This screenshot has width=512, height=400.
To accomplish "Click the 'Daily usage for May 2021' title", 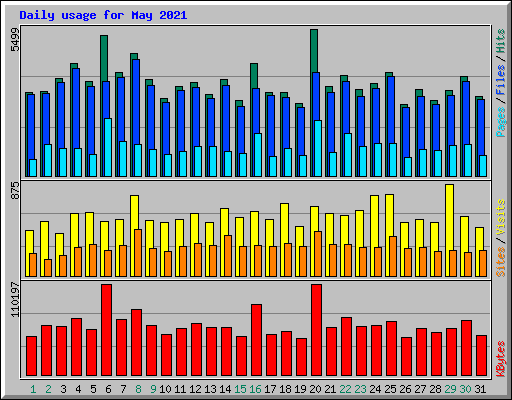I will 103,16.
